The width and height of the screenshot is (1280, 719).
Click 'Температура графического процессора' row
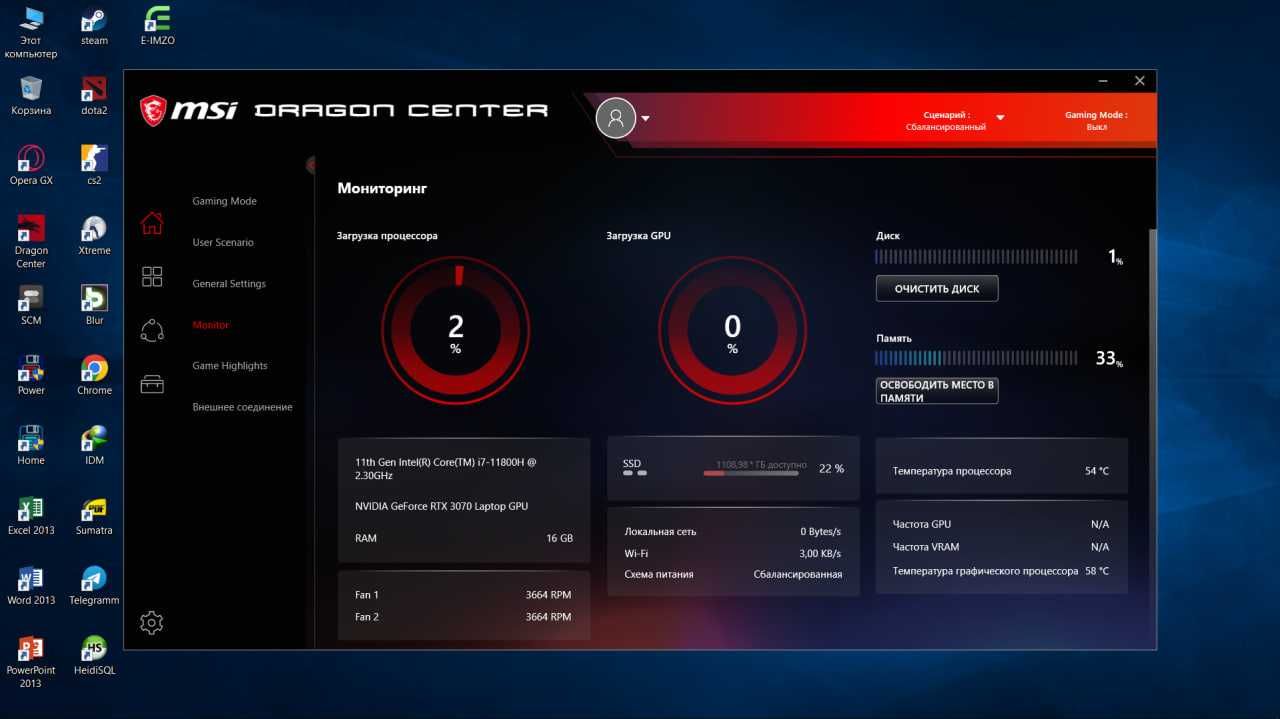coord(1001,572)
